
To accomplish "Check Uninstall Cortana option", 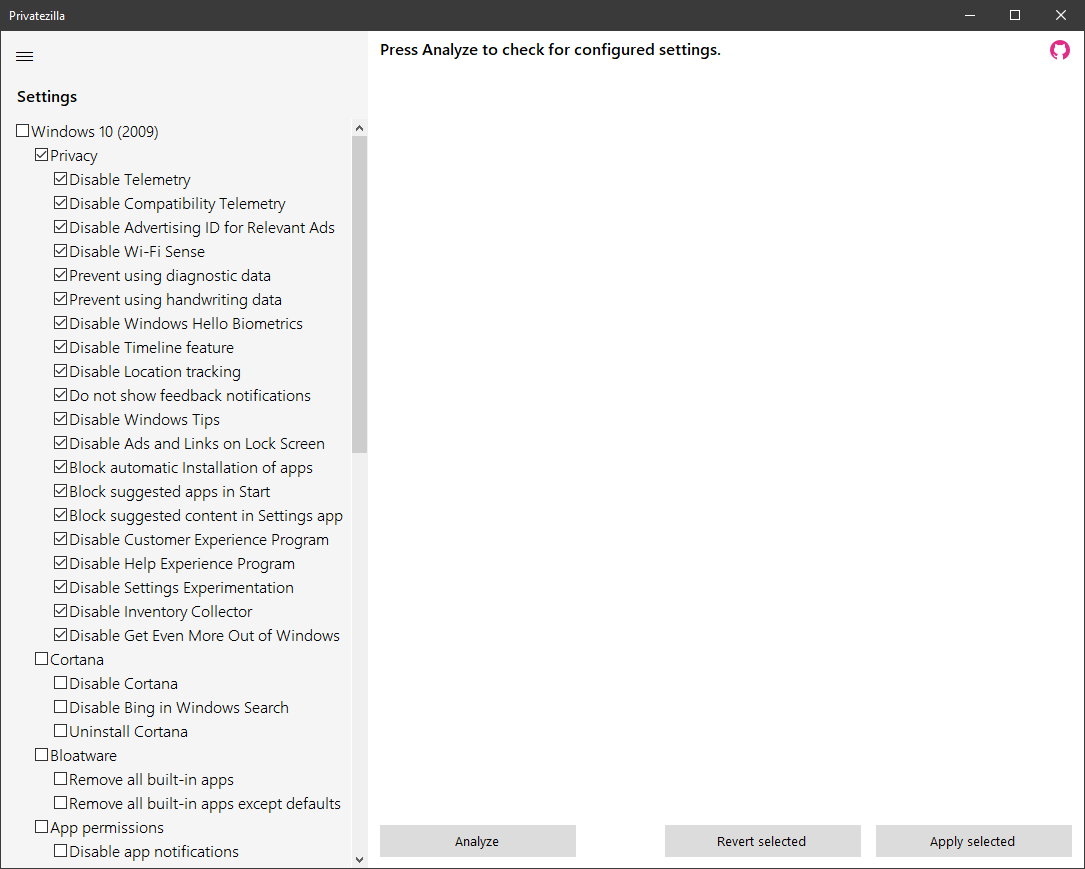I will (x=61, y=732).
